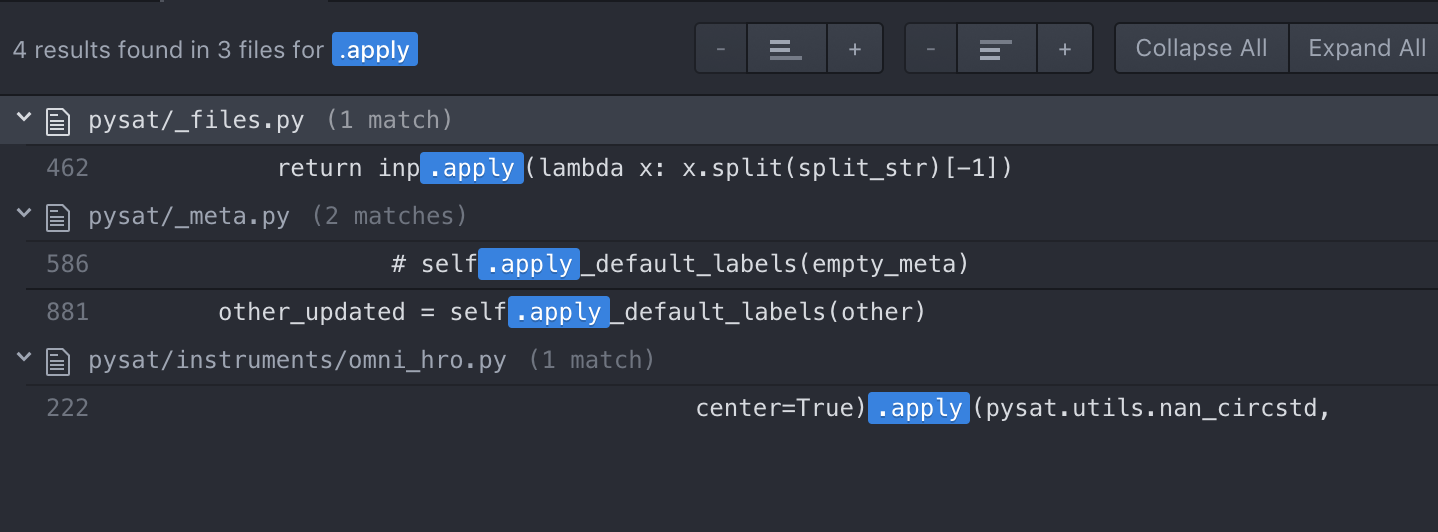
Task: Decrease trailing context lines with second minus button
Action: (931, 49)
